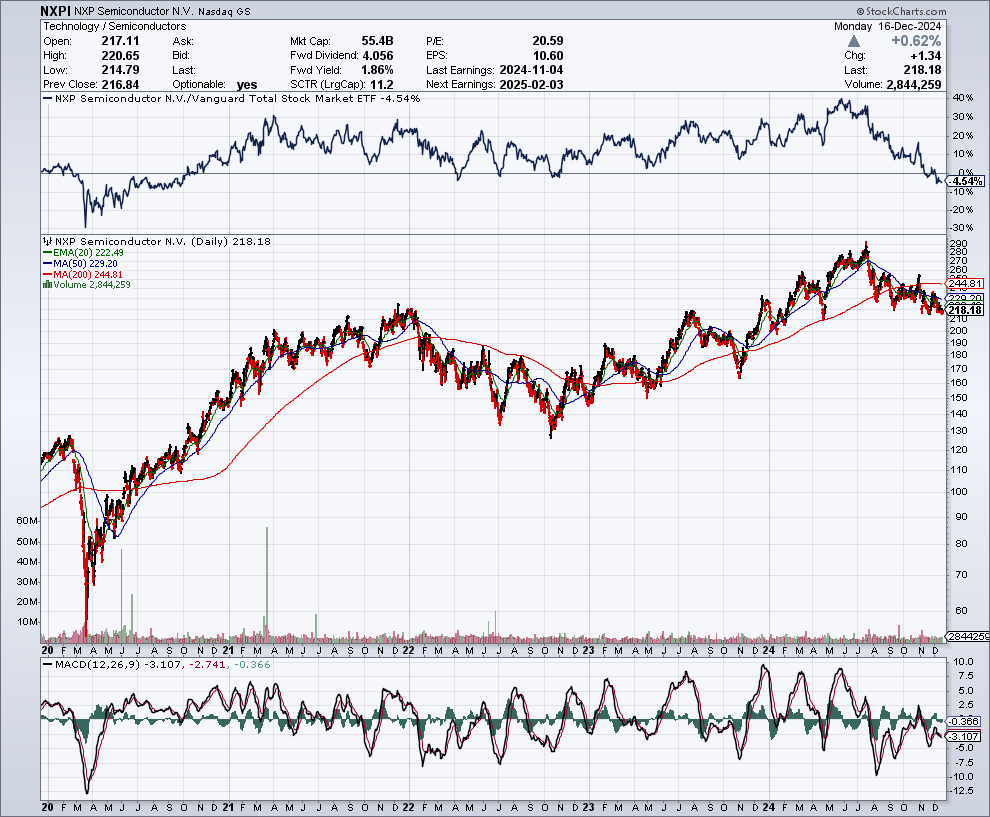Click the gray up-arrow change indicator
This screenshot has height=817, width=990.
tap(854, 41)
